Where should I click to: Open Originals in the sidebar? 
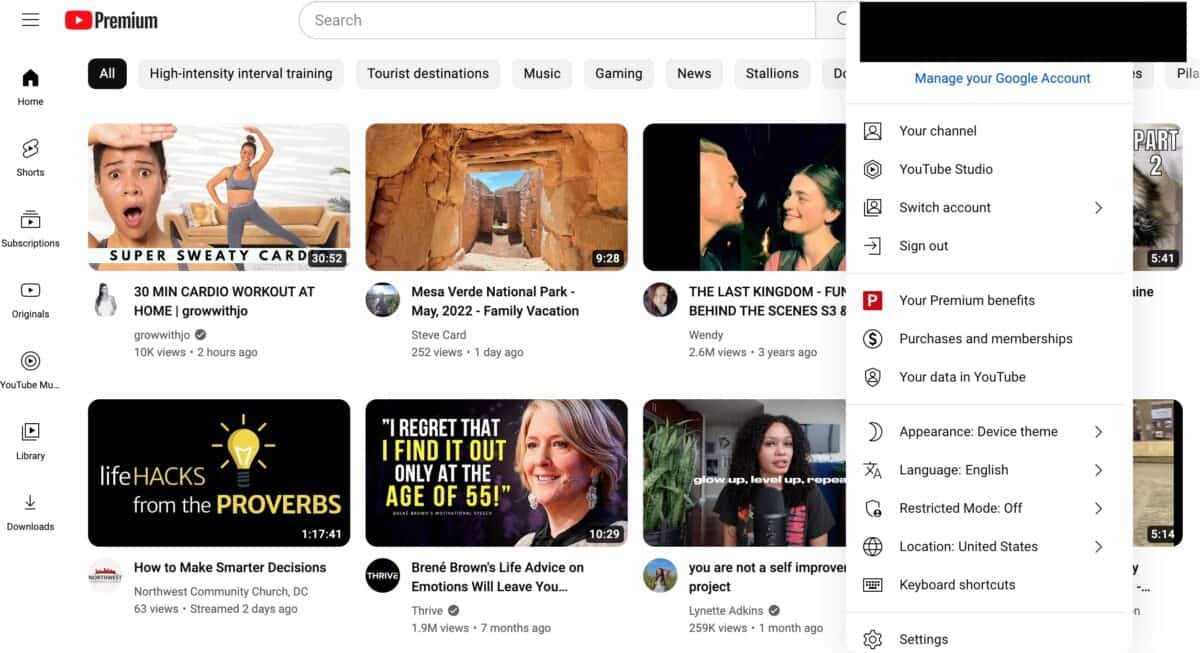tap(30, 300)
